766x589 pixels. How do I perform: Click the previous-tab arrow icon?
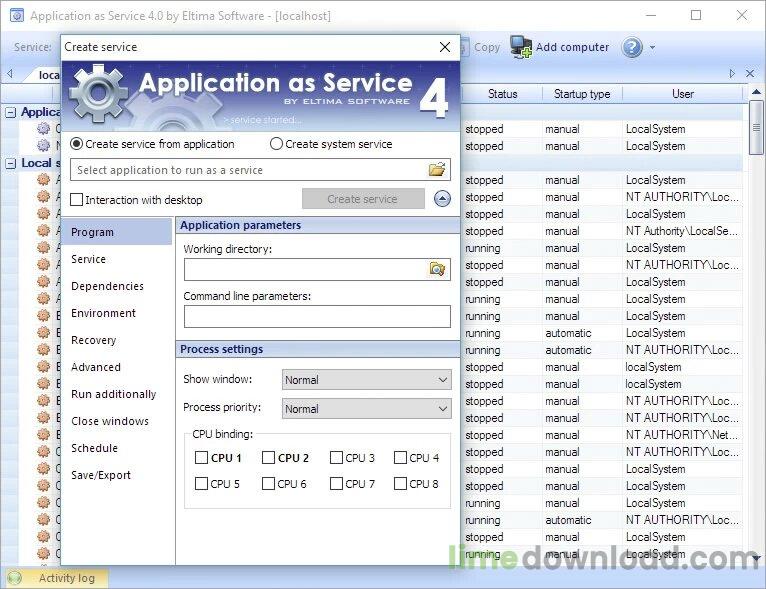pos(10,73)
